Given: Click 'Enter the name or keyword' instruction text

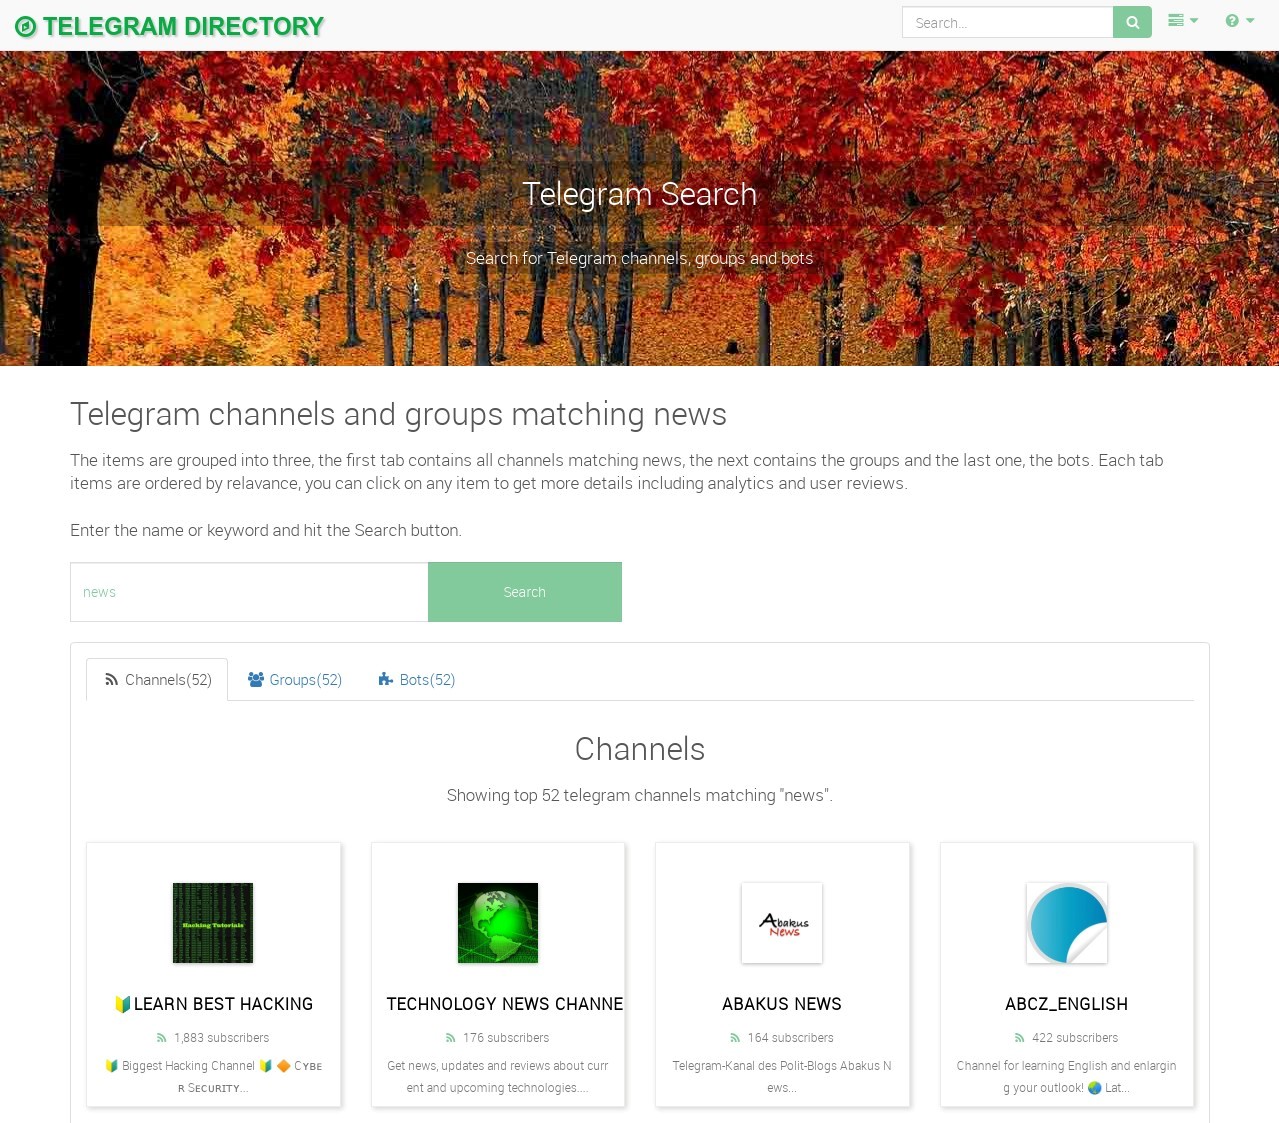Looking at the screenshot, I should click(266, 530).
